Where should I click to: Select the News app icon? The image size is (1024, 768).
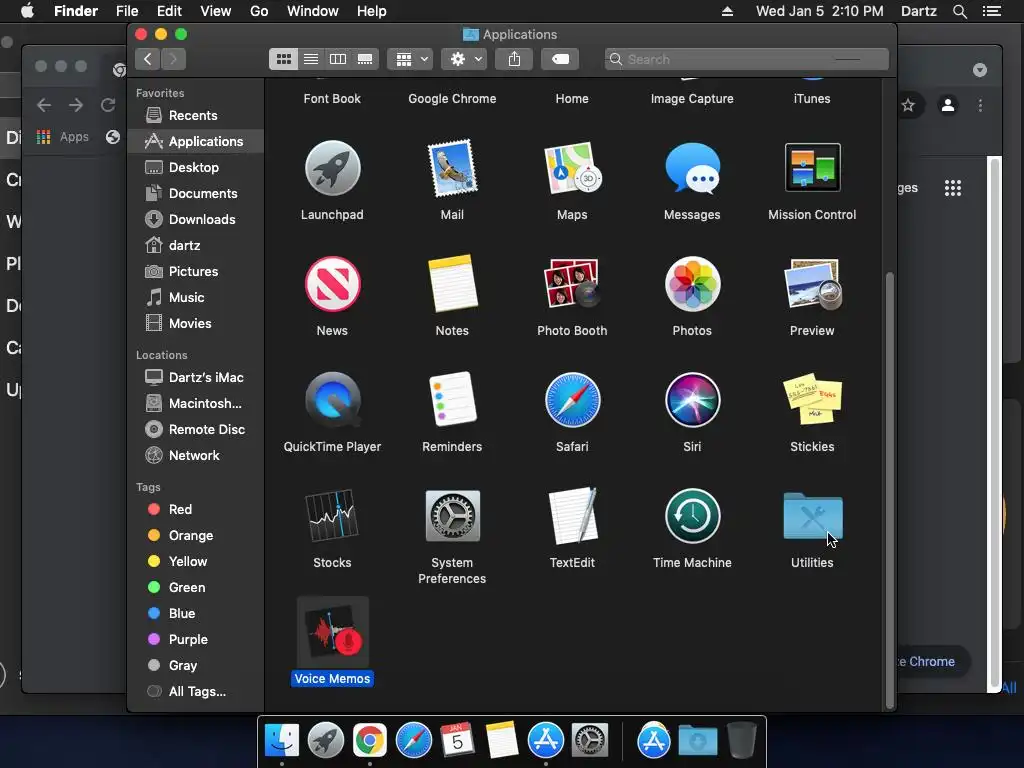(332, 284)
